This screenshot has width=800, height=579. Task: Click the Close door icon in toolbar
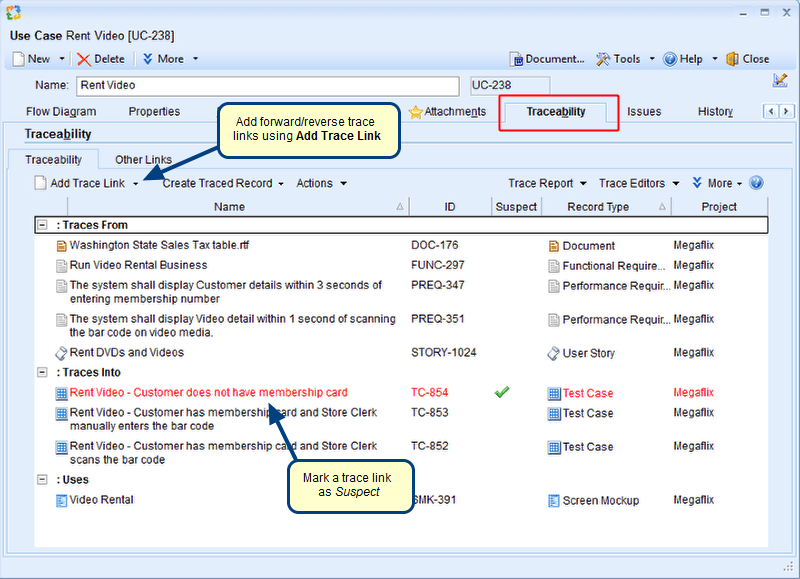point(733,59)
